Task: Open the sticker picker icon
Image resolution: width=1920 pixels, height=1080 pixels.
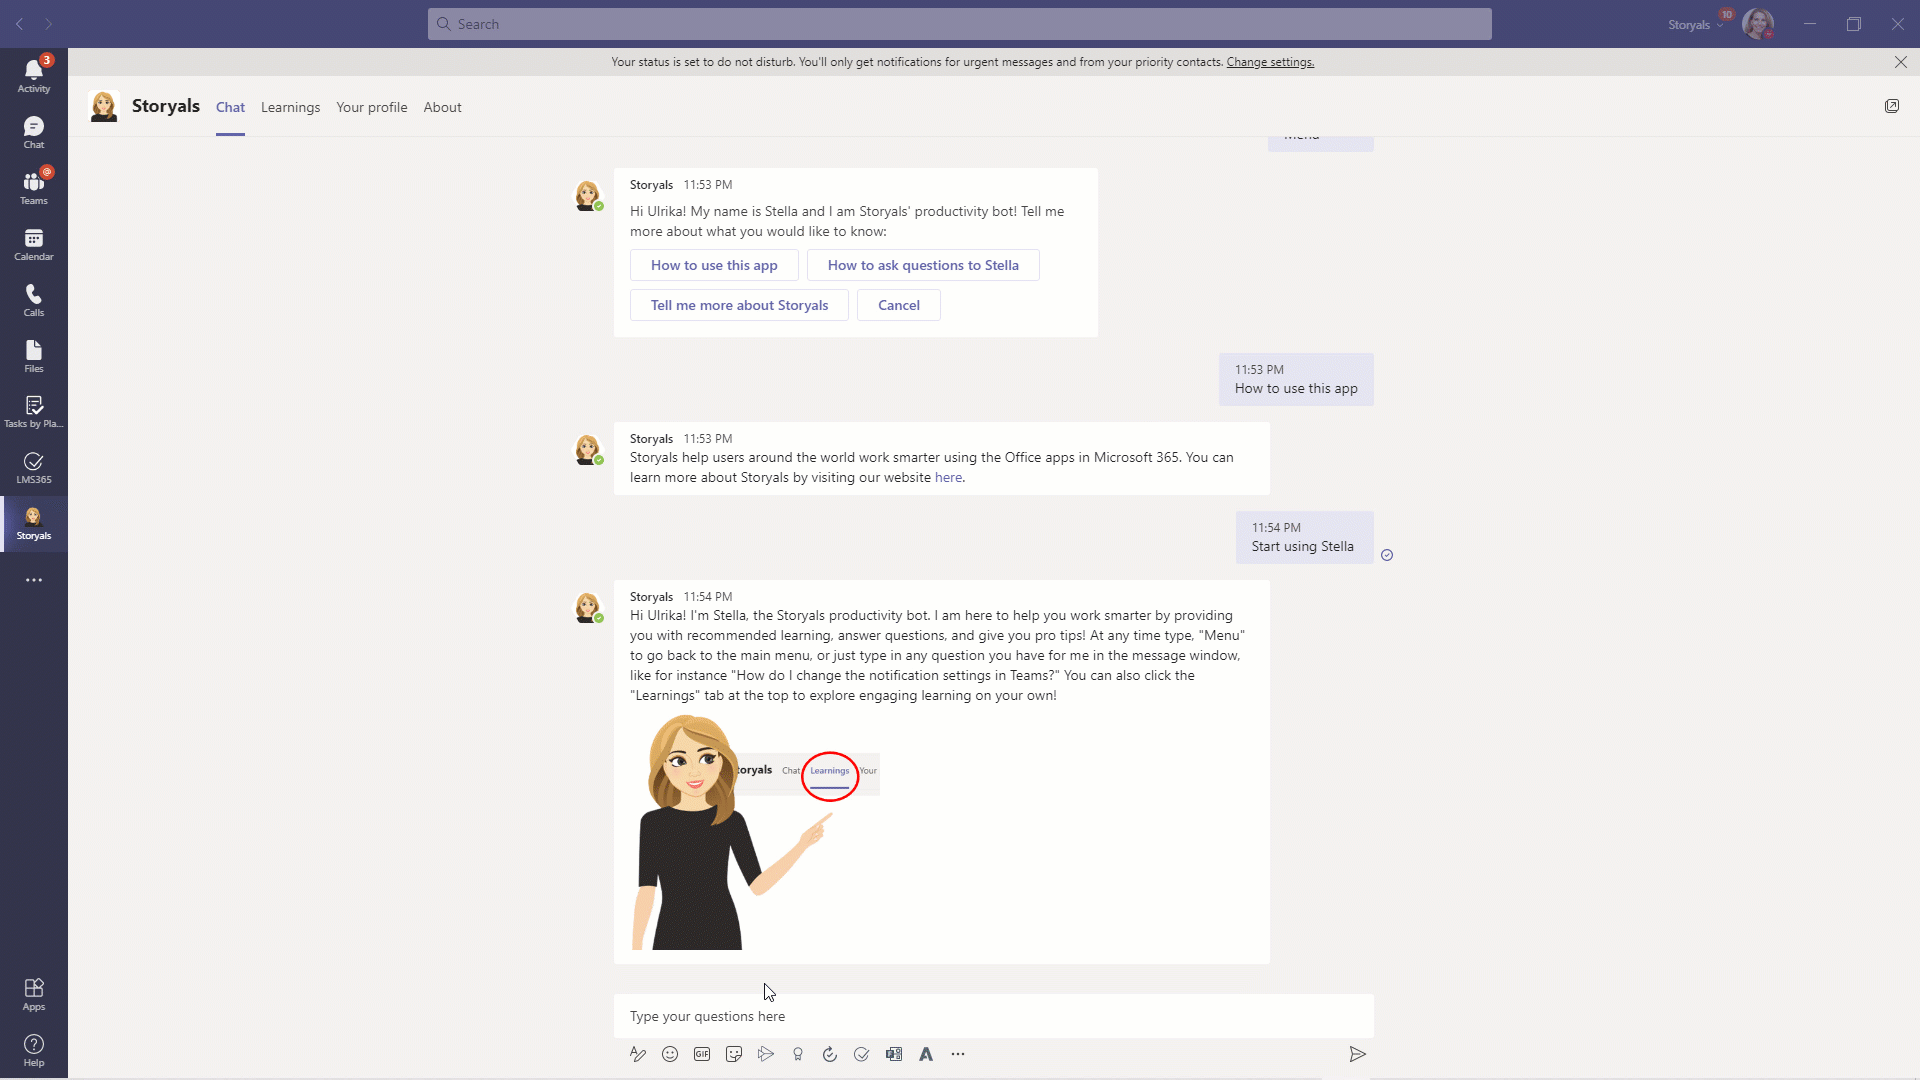Action: (734, 1054)
